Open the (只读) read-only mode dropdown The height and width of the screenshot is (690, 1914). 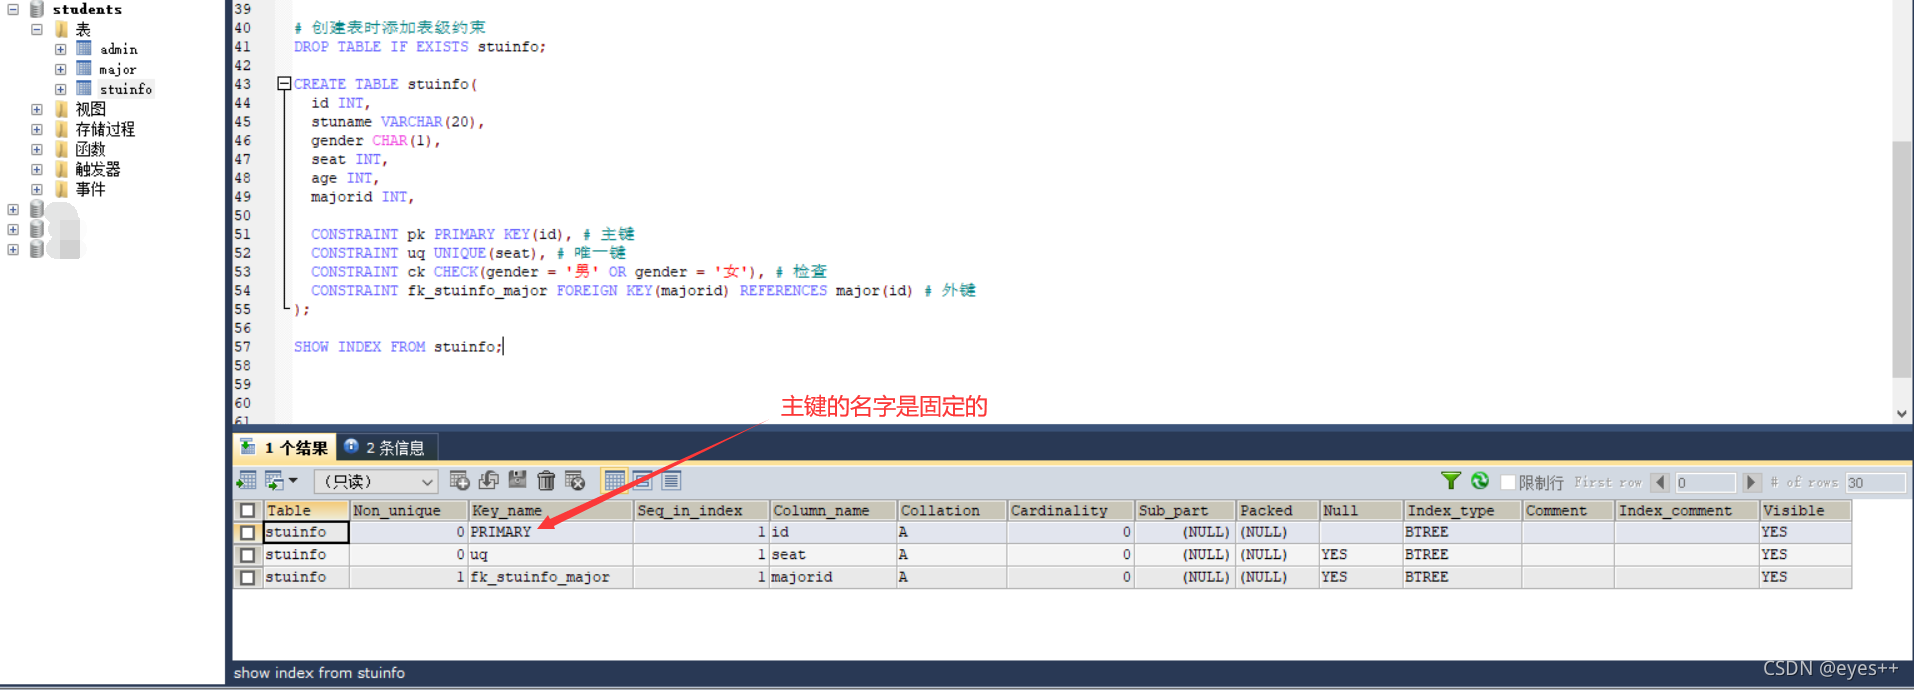click(377, 481)
